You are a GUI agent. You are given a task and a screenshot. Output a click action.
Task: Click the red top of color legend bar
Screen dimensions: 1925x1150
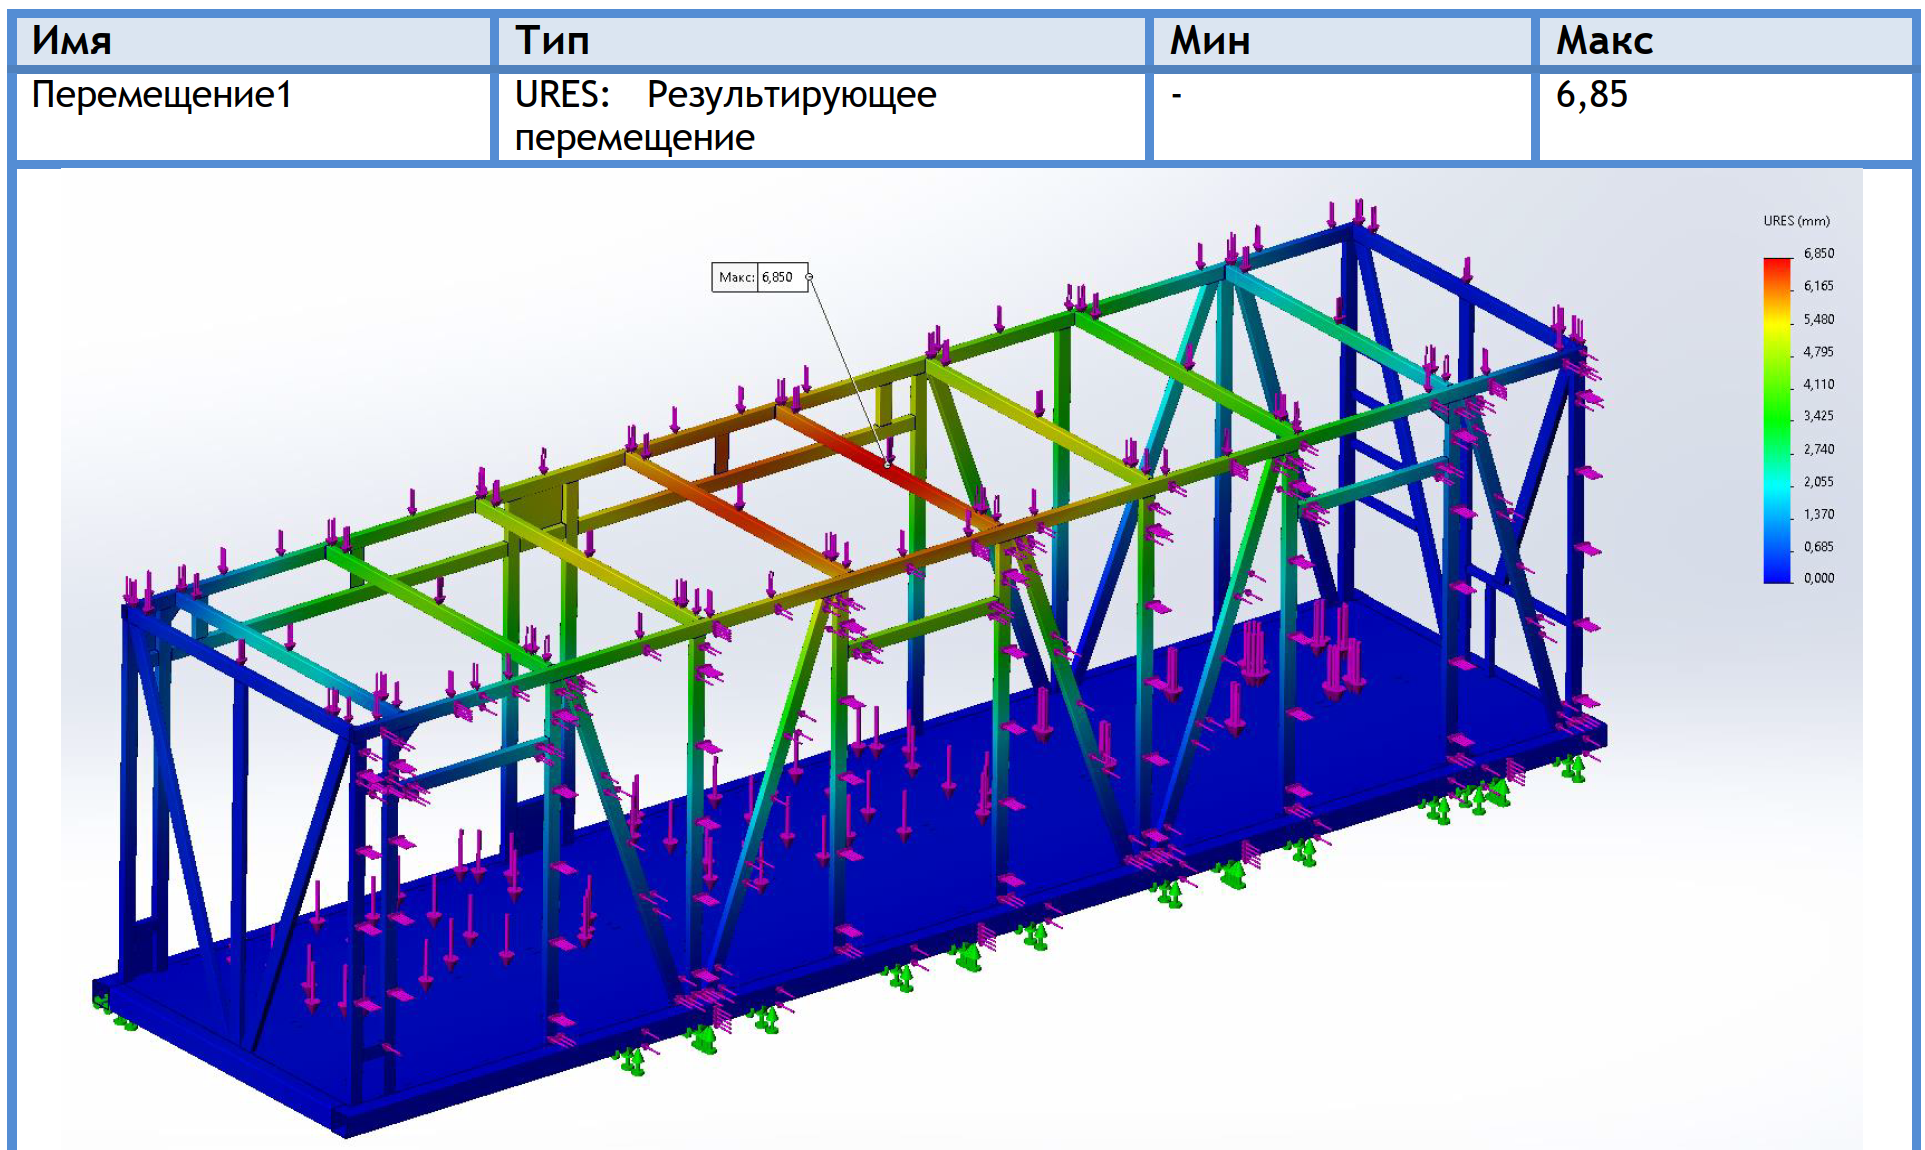coord(1777,266)
